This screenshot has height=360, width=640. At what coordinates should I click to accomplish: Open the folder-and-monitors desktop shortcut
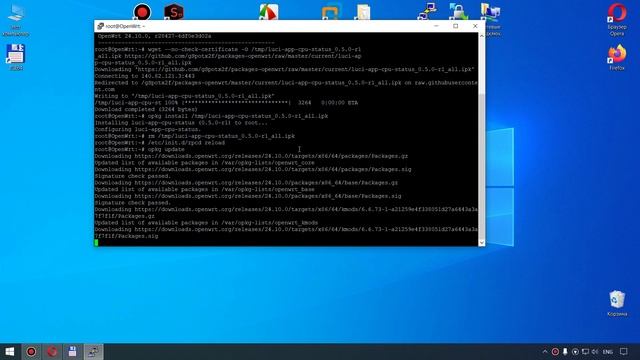pyautogui.click(x=491, y=12)
